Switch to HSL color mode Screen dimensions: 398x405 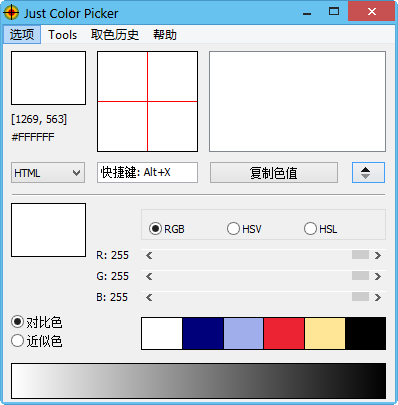pos(310,229)
